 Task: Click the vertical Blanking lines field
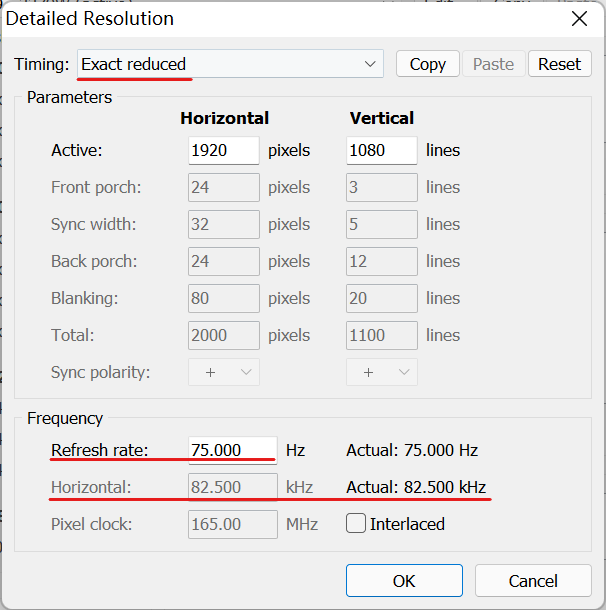pyautogui.click(x=382, y=299)
